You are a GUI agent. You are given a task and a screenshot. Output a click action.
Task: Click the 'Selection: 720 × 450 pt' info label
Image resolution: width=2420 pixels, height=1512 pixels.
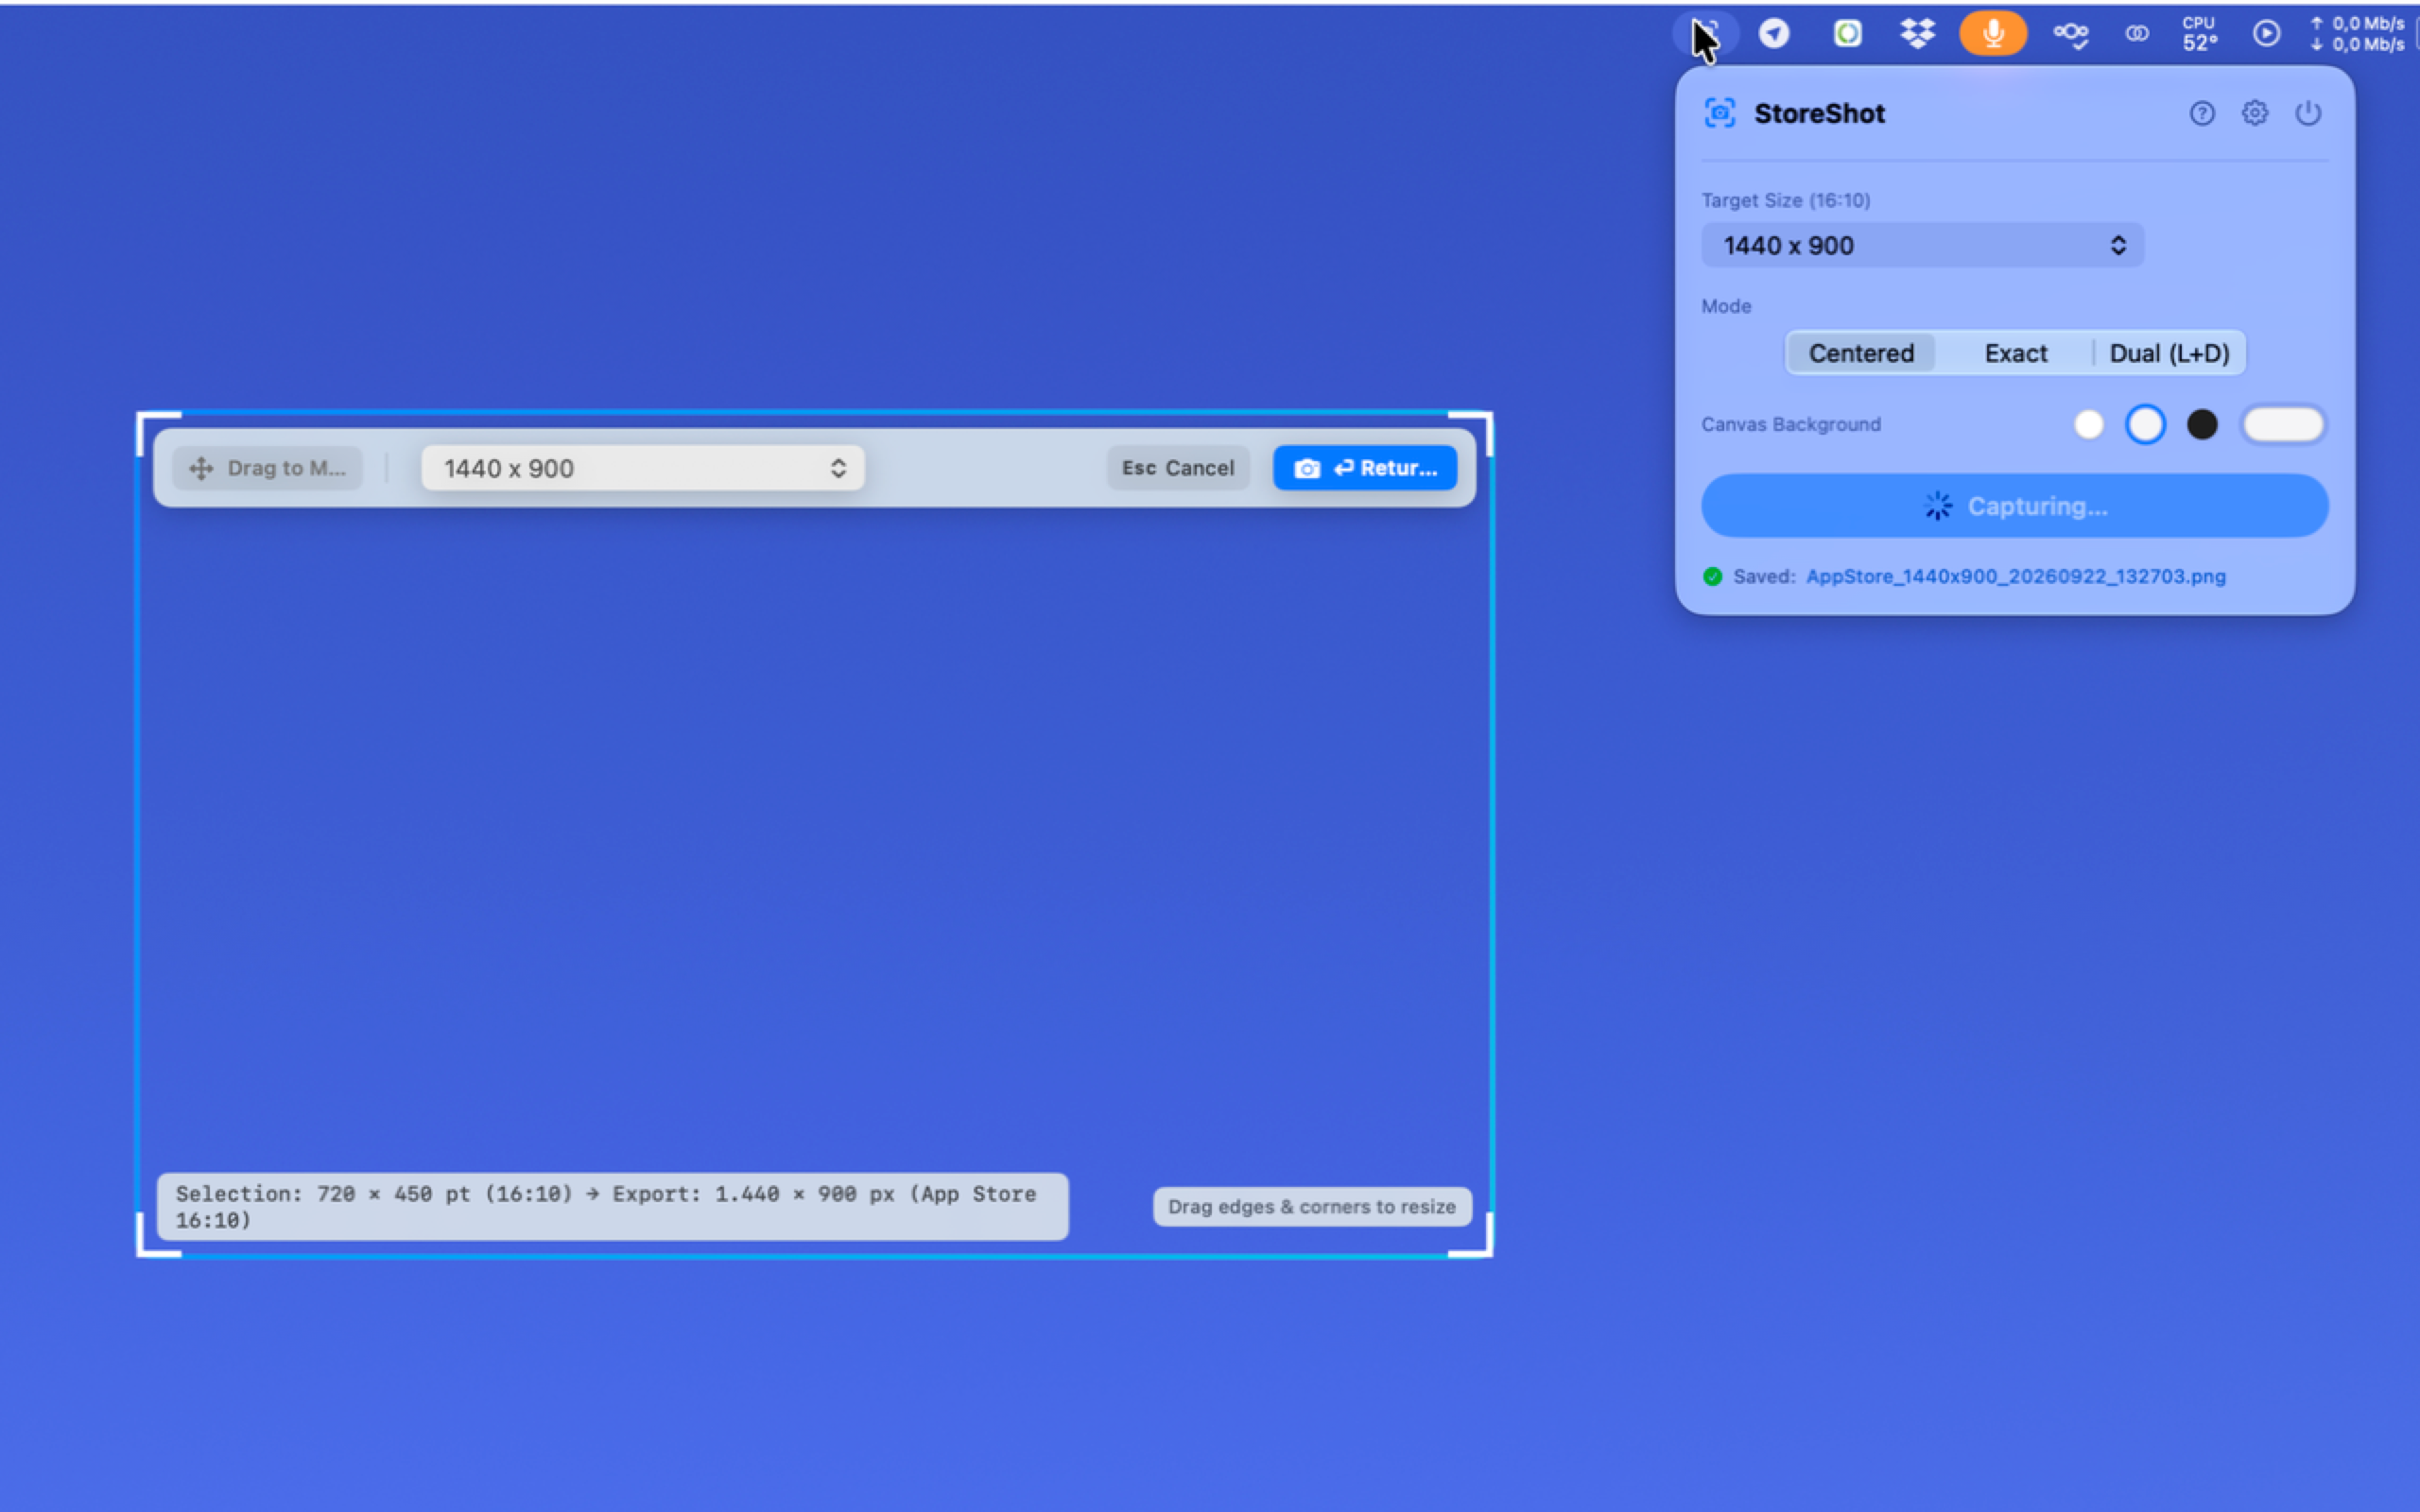click(612, 1206)
